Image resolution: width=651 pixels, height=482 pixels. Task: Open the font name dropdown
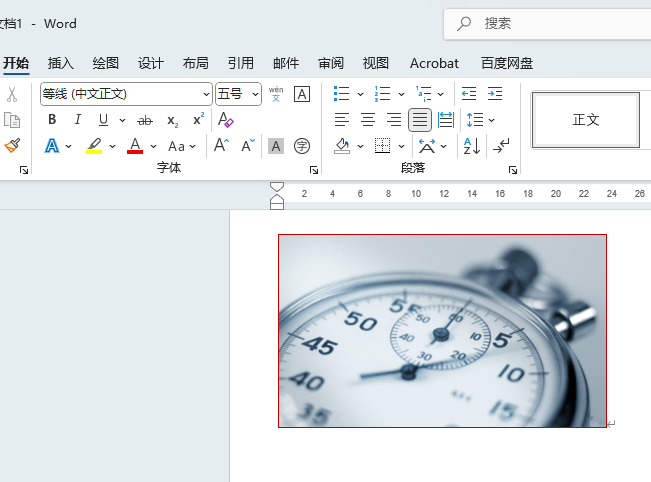coord(206,94)
